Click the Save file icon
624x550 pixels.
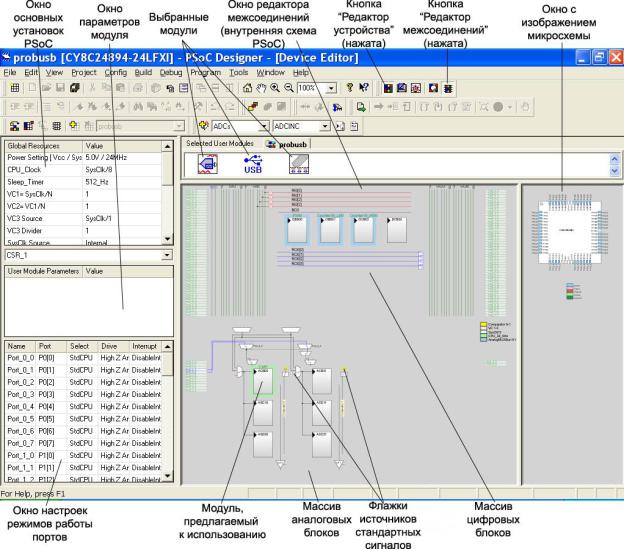coord(60,88)
